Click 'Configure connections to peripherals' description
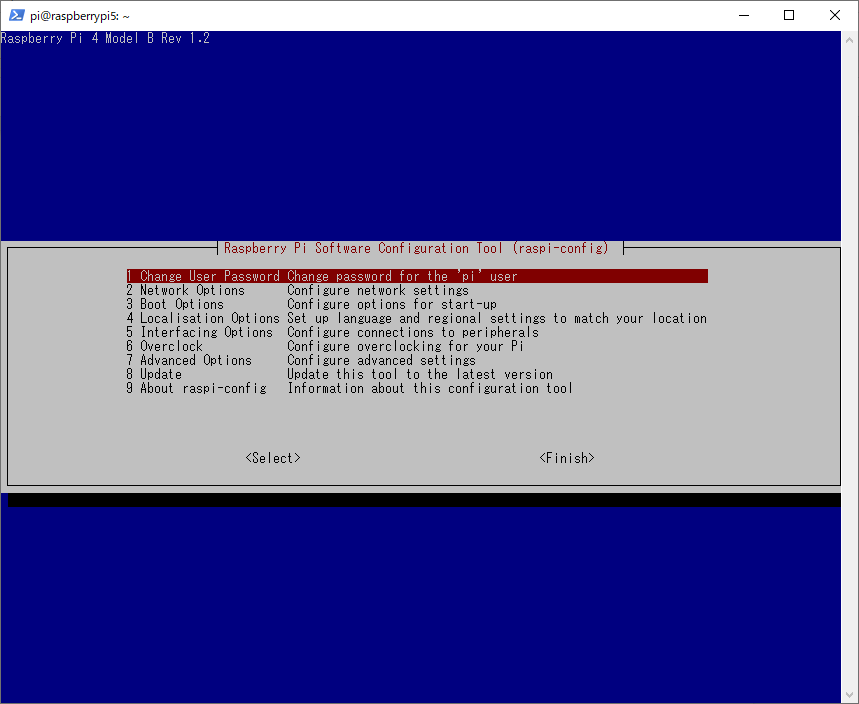This screenshot has width=859, height=704. (x=413, y=332)
